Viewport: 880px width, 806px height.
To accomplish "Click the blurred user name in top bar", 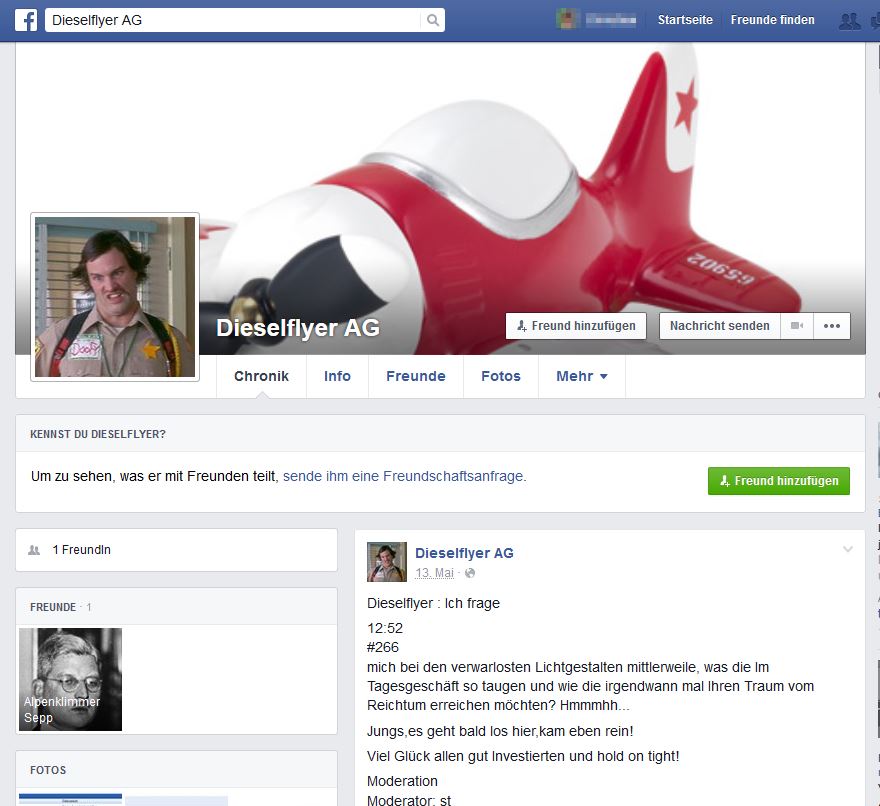I will pos(611,20).
